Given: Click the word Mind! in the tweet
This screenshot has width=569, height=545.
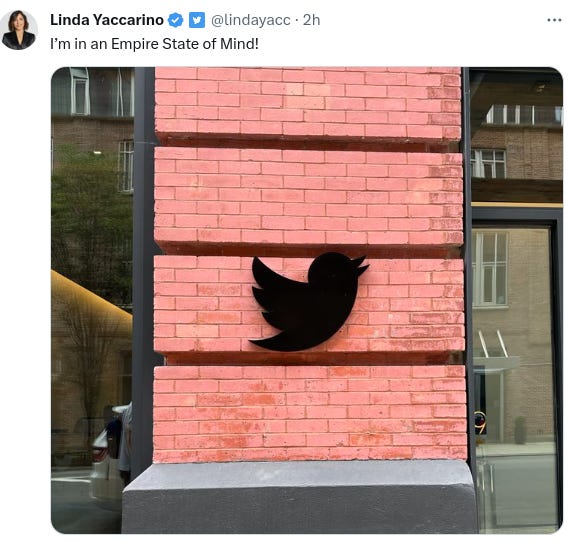Looking at the screenshot, I should click(240, 44).
